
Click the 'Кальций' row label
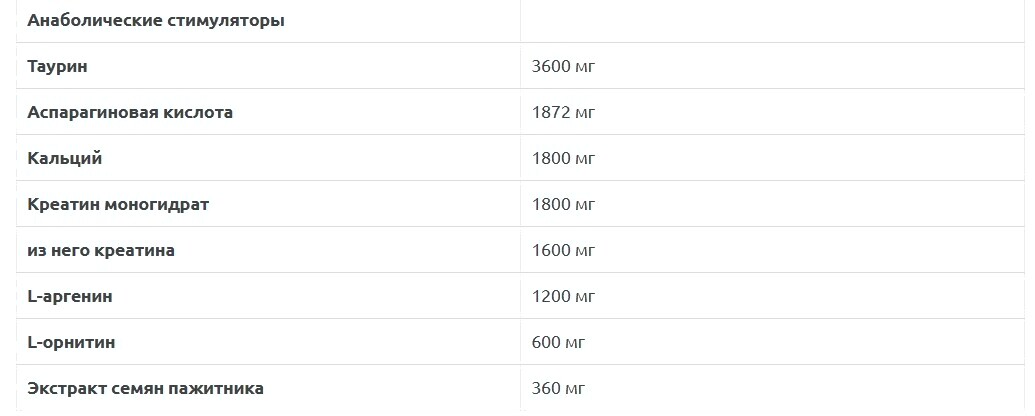click(65, 158)
